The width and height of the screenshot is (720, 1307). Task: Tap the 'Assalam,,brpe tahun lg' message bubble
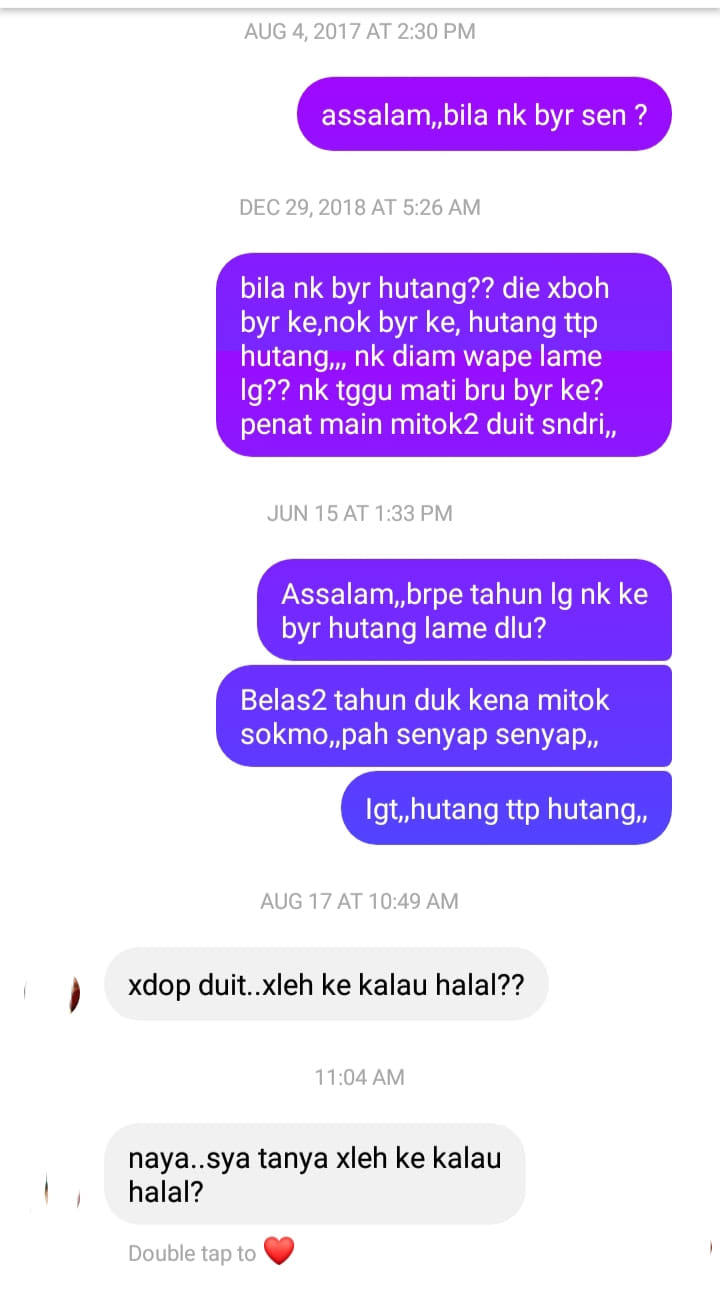(x=464, y=610)
